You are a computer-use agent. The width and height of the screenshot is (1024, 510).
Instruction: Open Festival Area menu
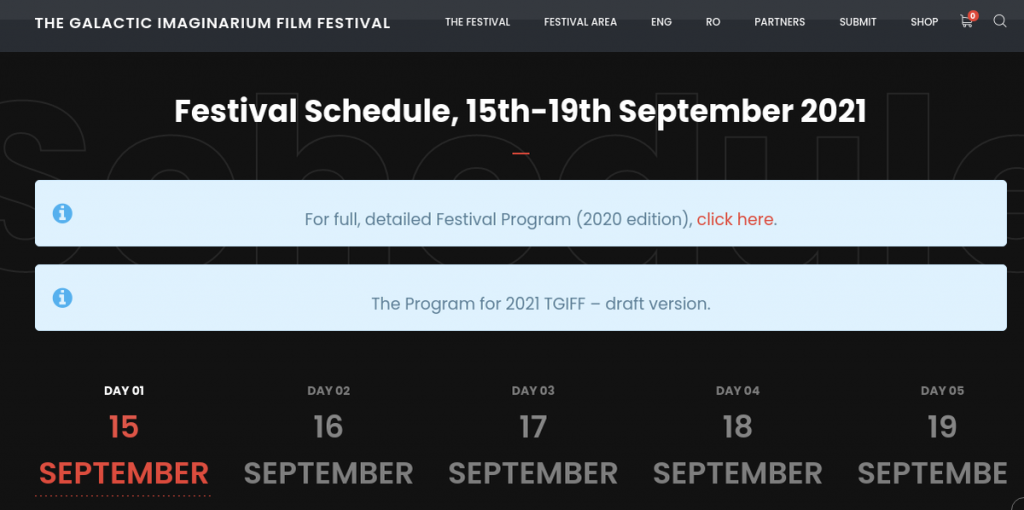(580, 22)
